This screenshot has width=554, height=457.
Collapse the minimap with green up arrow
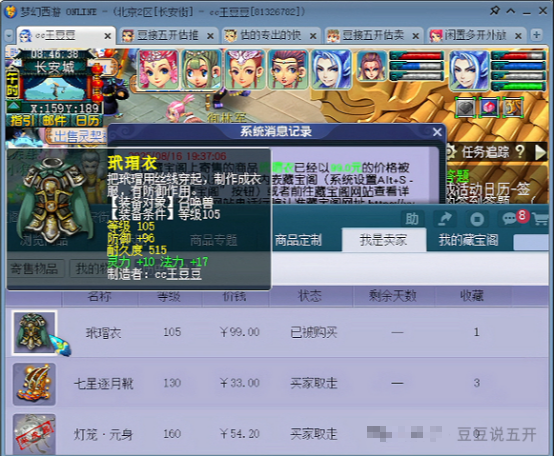click(x=13, y=106)
